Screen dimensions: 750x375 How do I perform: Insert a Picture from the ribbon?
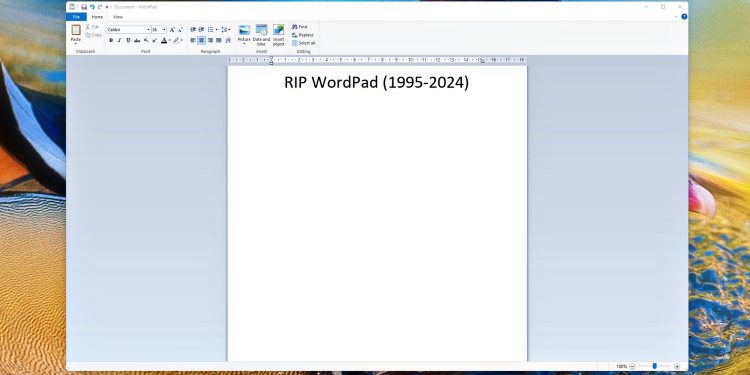(244, 30)
